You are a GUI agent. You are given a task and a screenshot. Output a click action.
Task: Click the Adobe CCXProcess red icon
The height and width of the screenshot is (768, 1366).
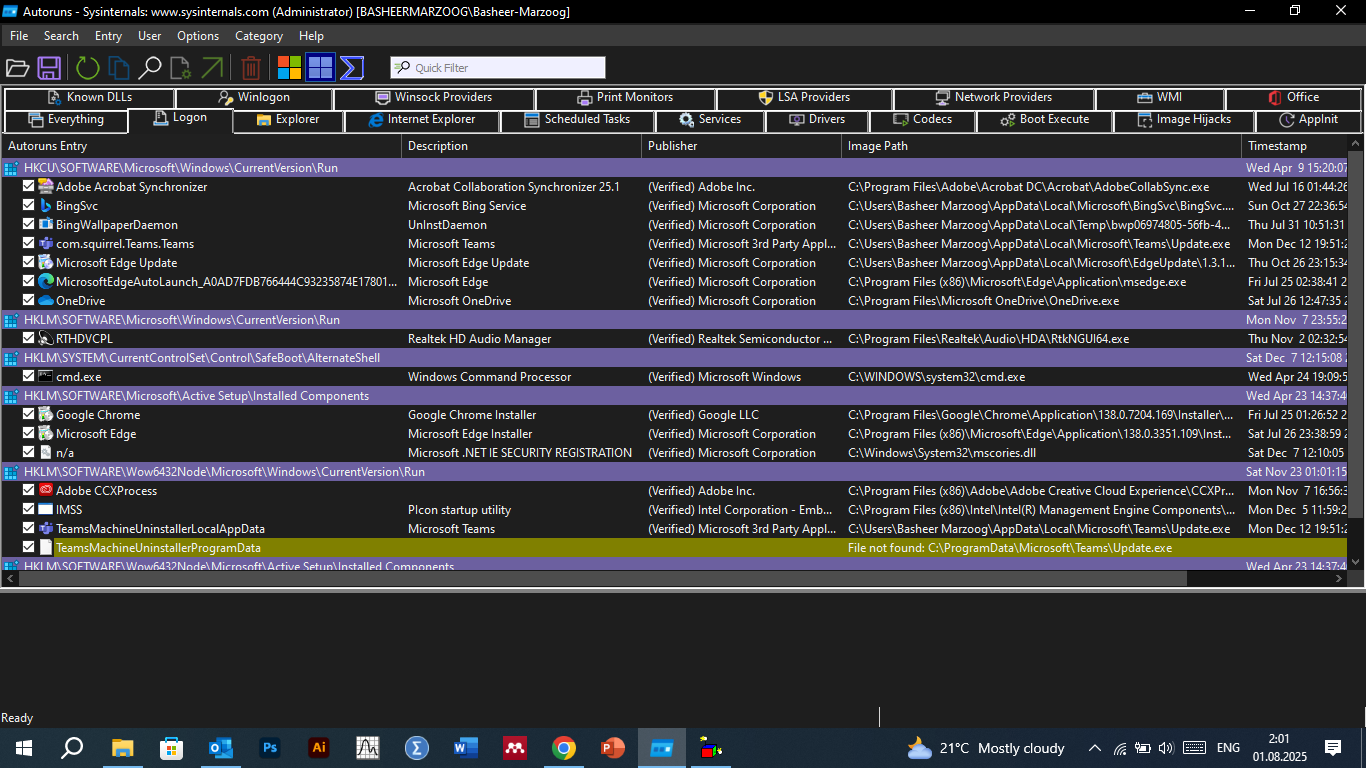point(45,491)
